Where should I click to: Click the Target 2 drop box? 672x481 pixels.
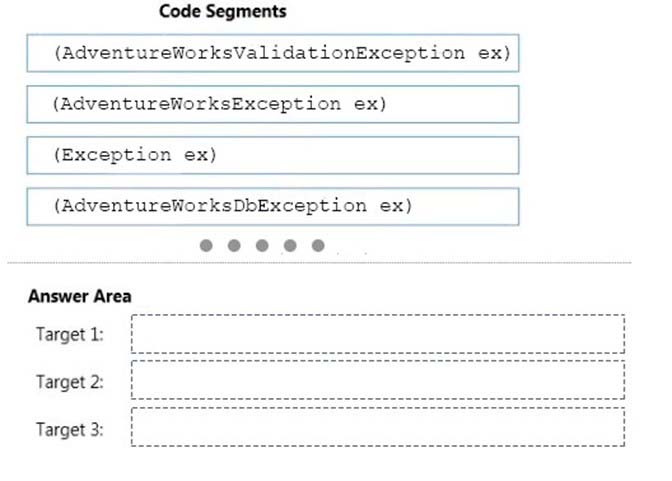point(378,380)
